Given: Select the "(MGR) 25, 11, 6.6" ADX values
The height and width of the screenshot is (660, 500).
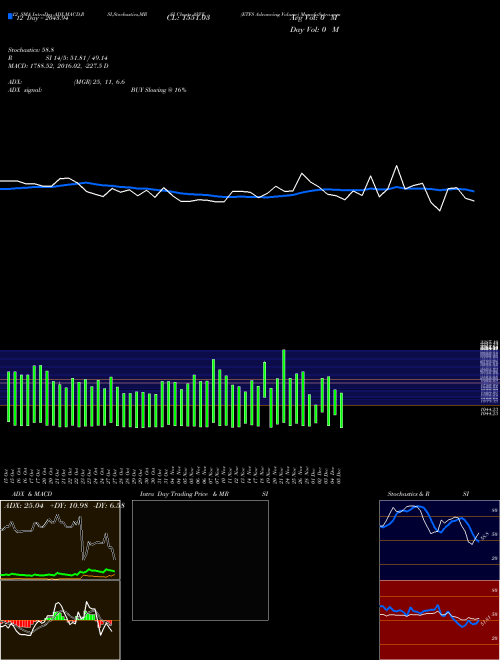Looking at the screenshot, I should (x=99, y=82).
